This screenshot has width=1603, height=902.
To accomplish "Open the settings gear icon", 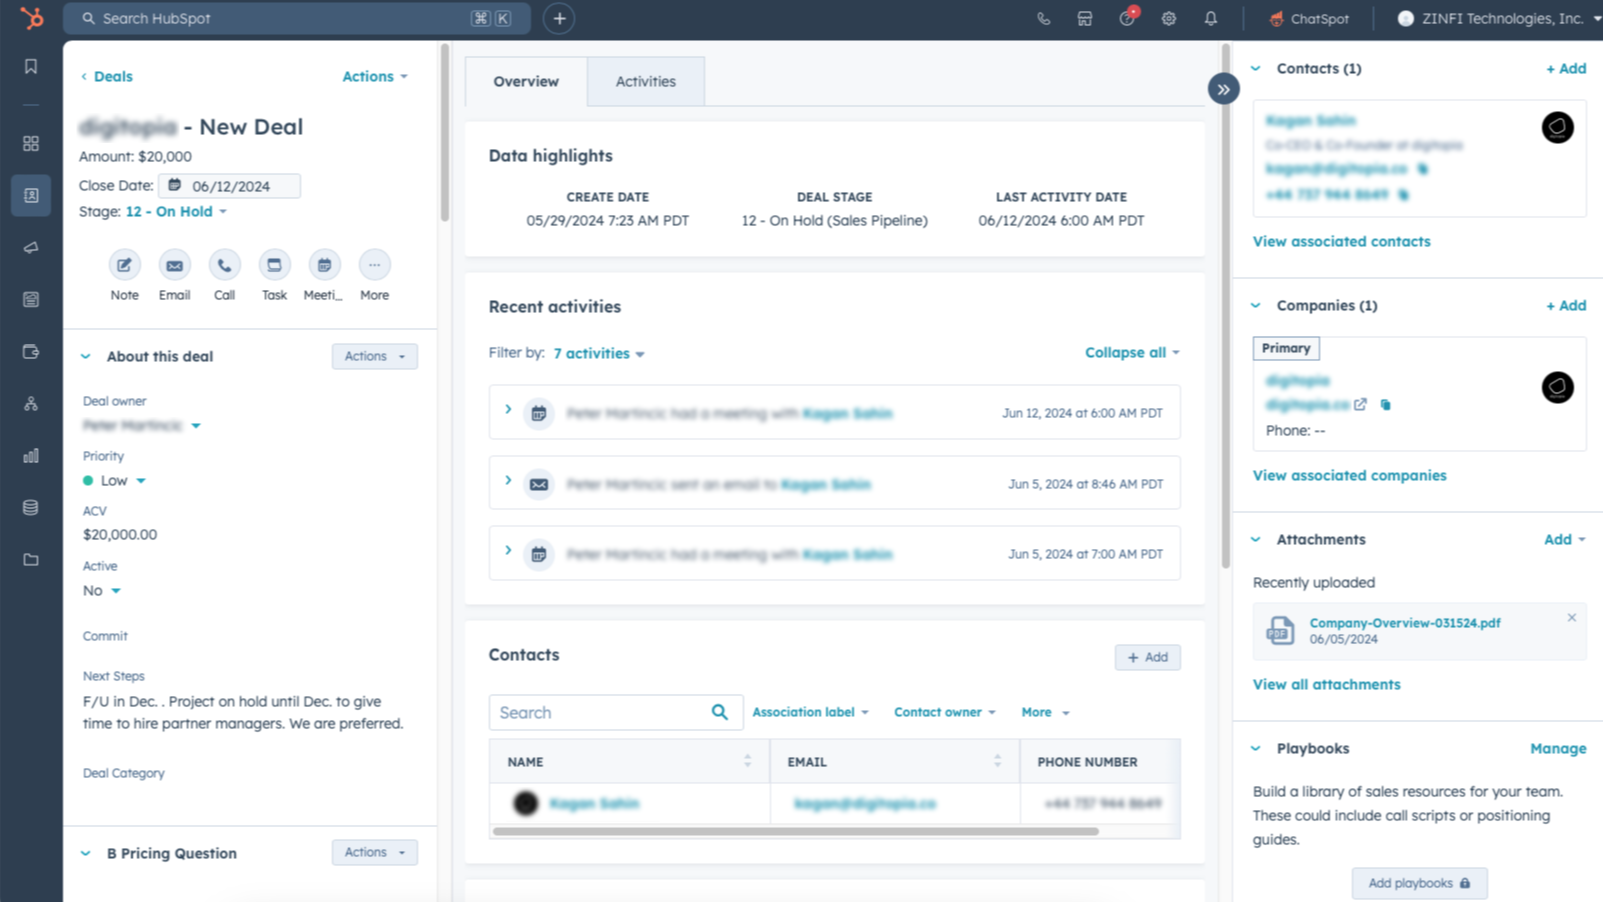I will coord(1168,19).
